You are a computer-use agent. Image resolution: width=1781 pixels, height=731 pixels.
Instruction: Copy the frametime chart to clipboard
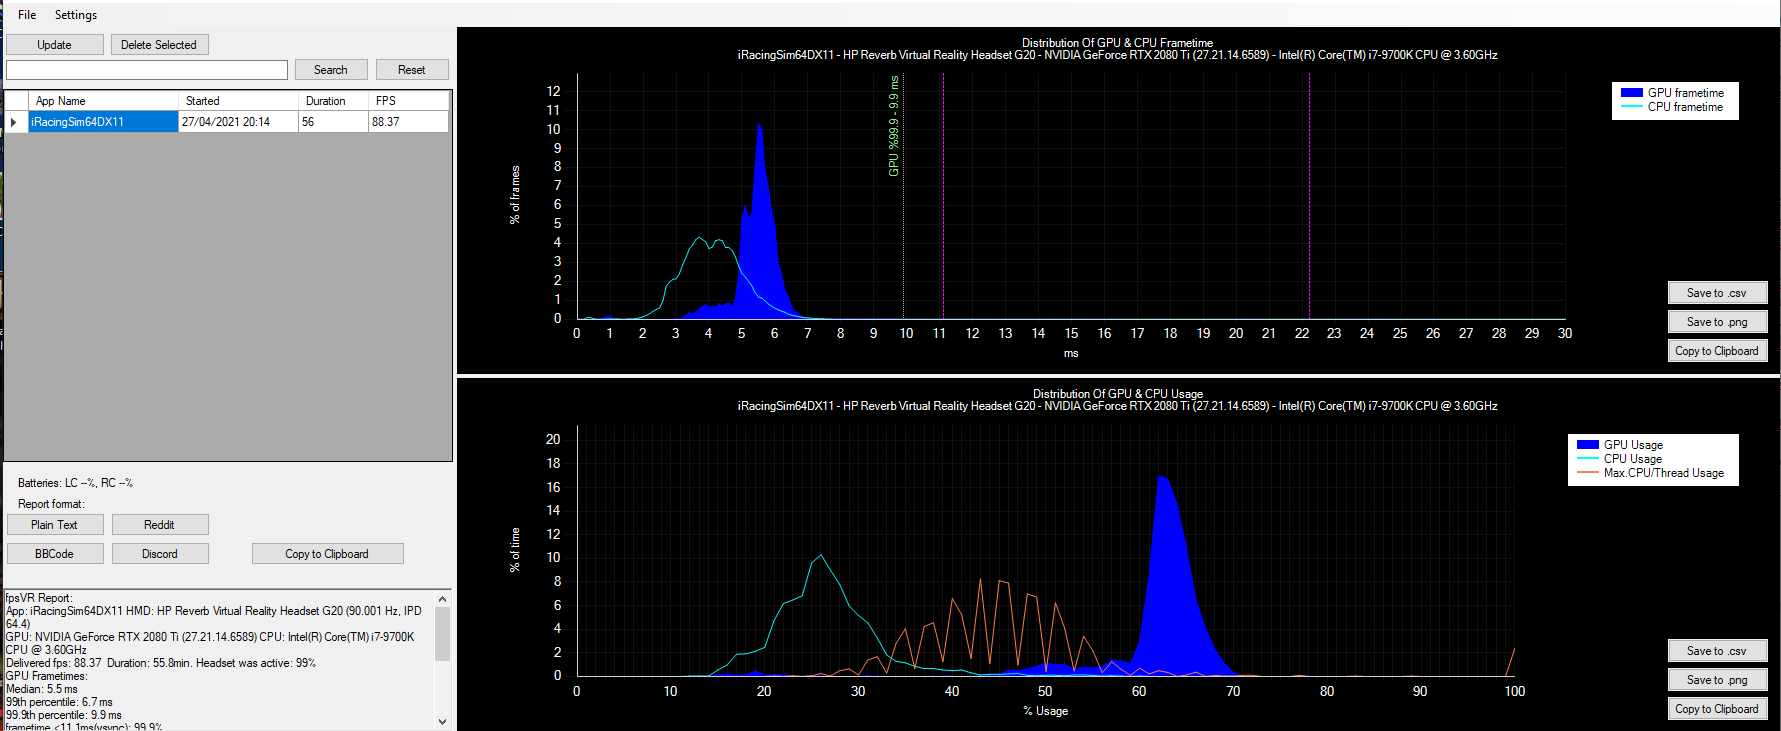(x=1717, y=351)
